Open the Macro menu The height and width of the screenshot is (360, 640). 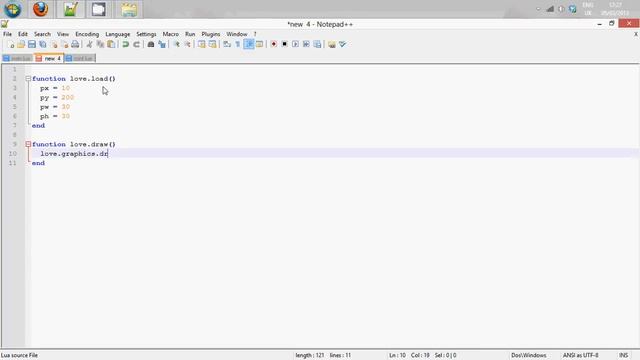(x=171, y=34)
